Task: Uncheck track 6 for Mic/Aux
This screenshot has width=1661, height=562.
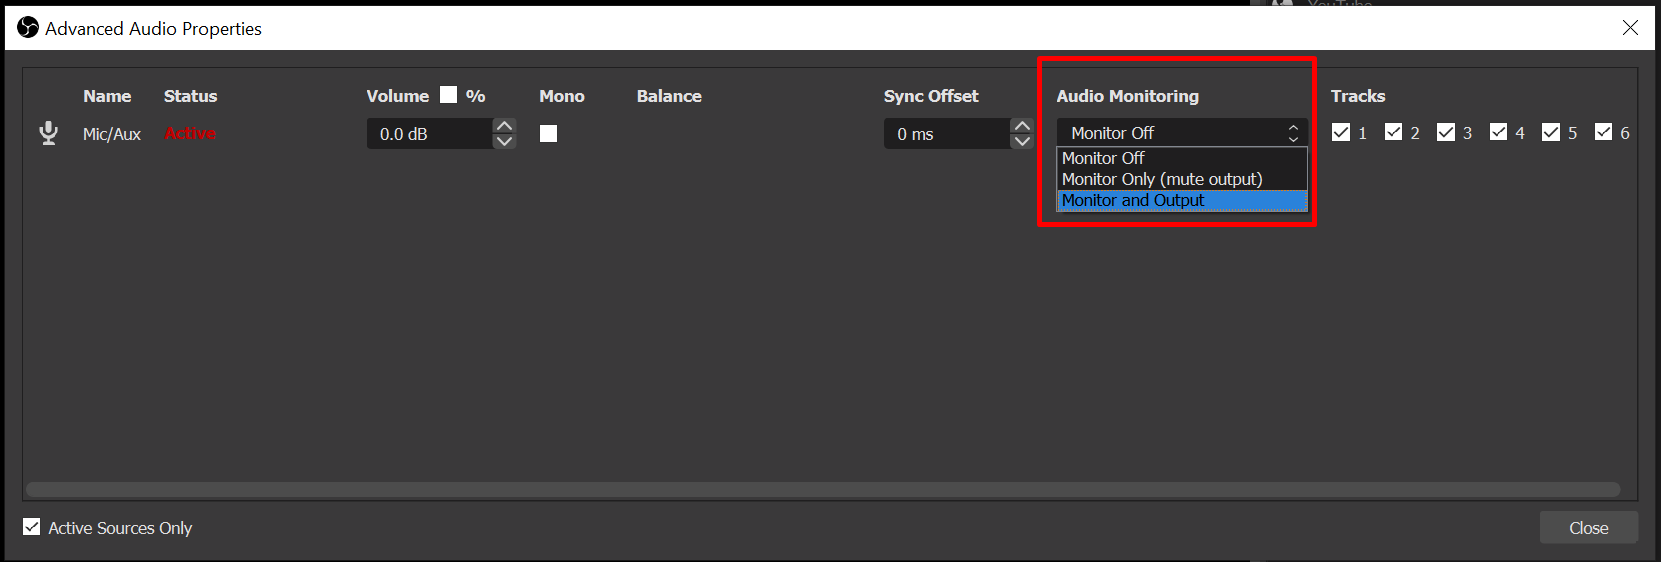Action: coord(1604,132)
